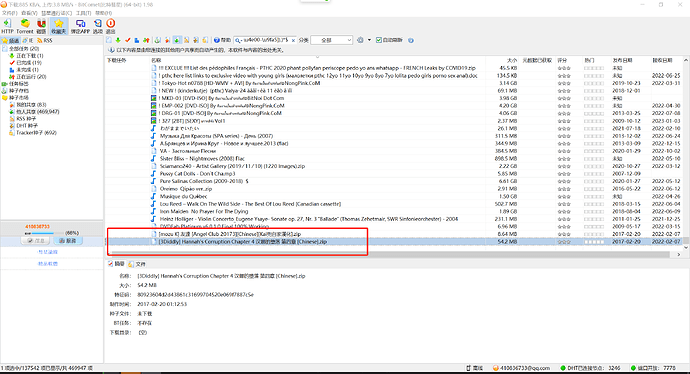
Task: Open the 工具(T) menu
Action: coord(84,13)
